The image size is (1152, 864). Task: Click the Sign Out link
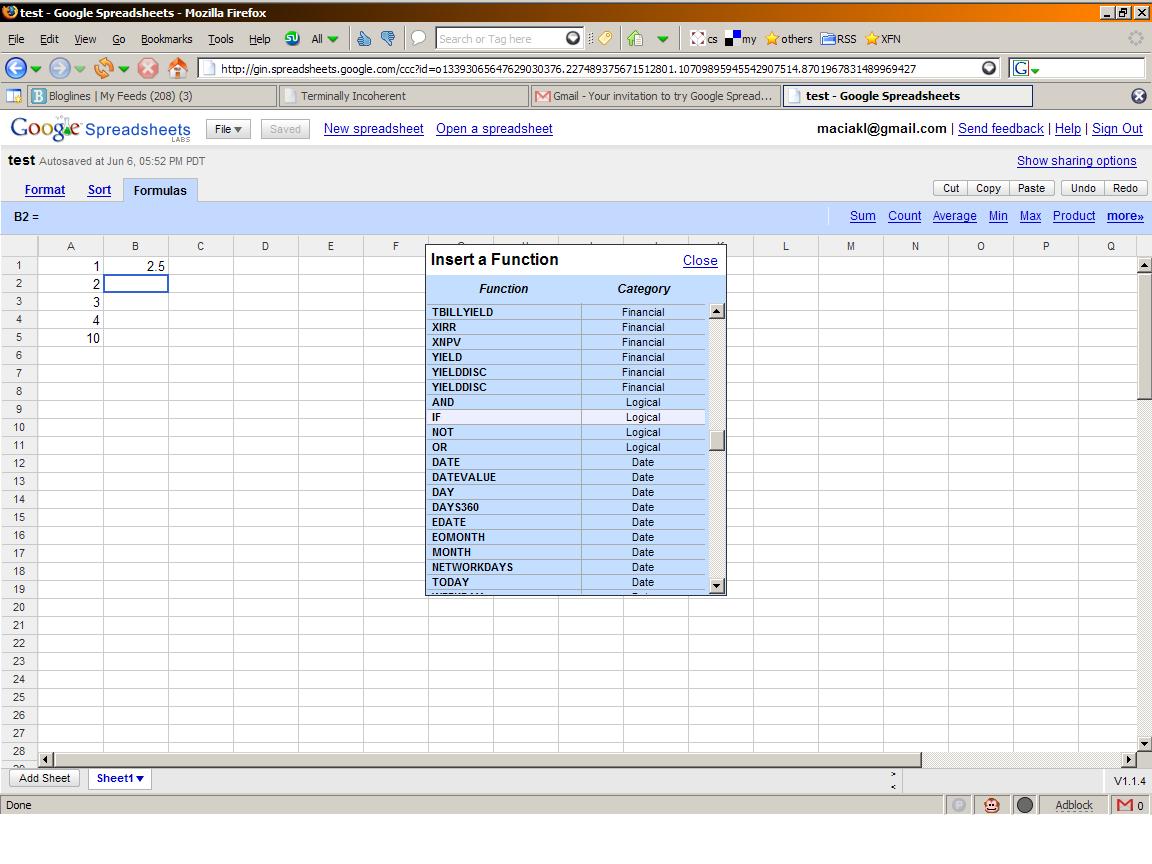pos(1117,129)
